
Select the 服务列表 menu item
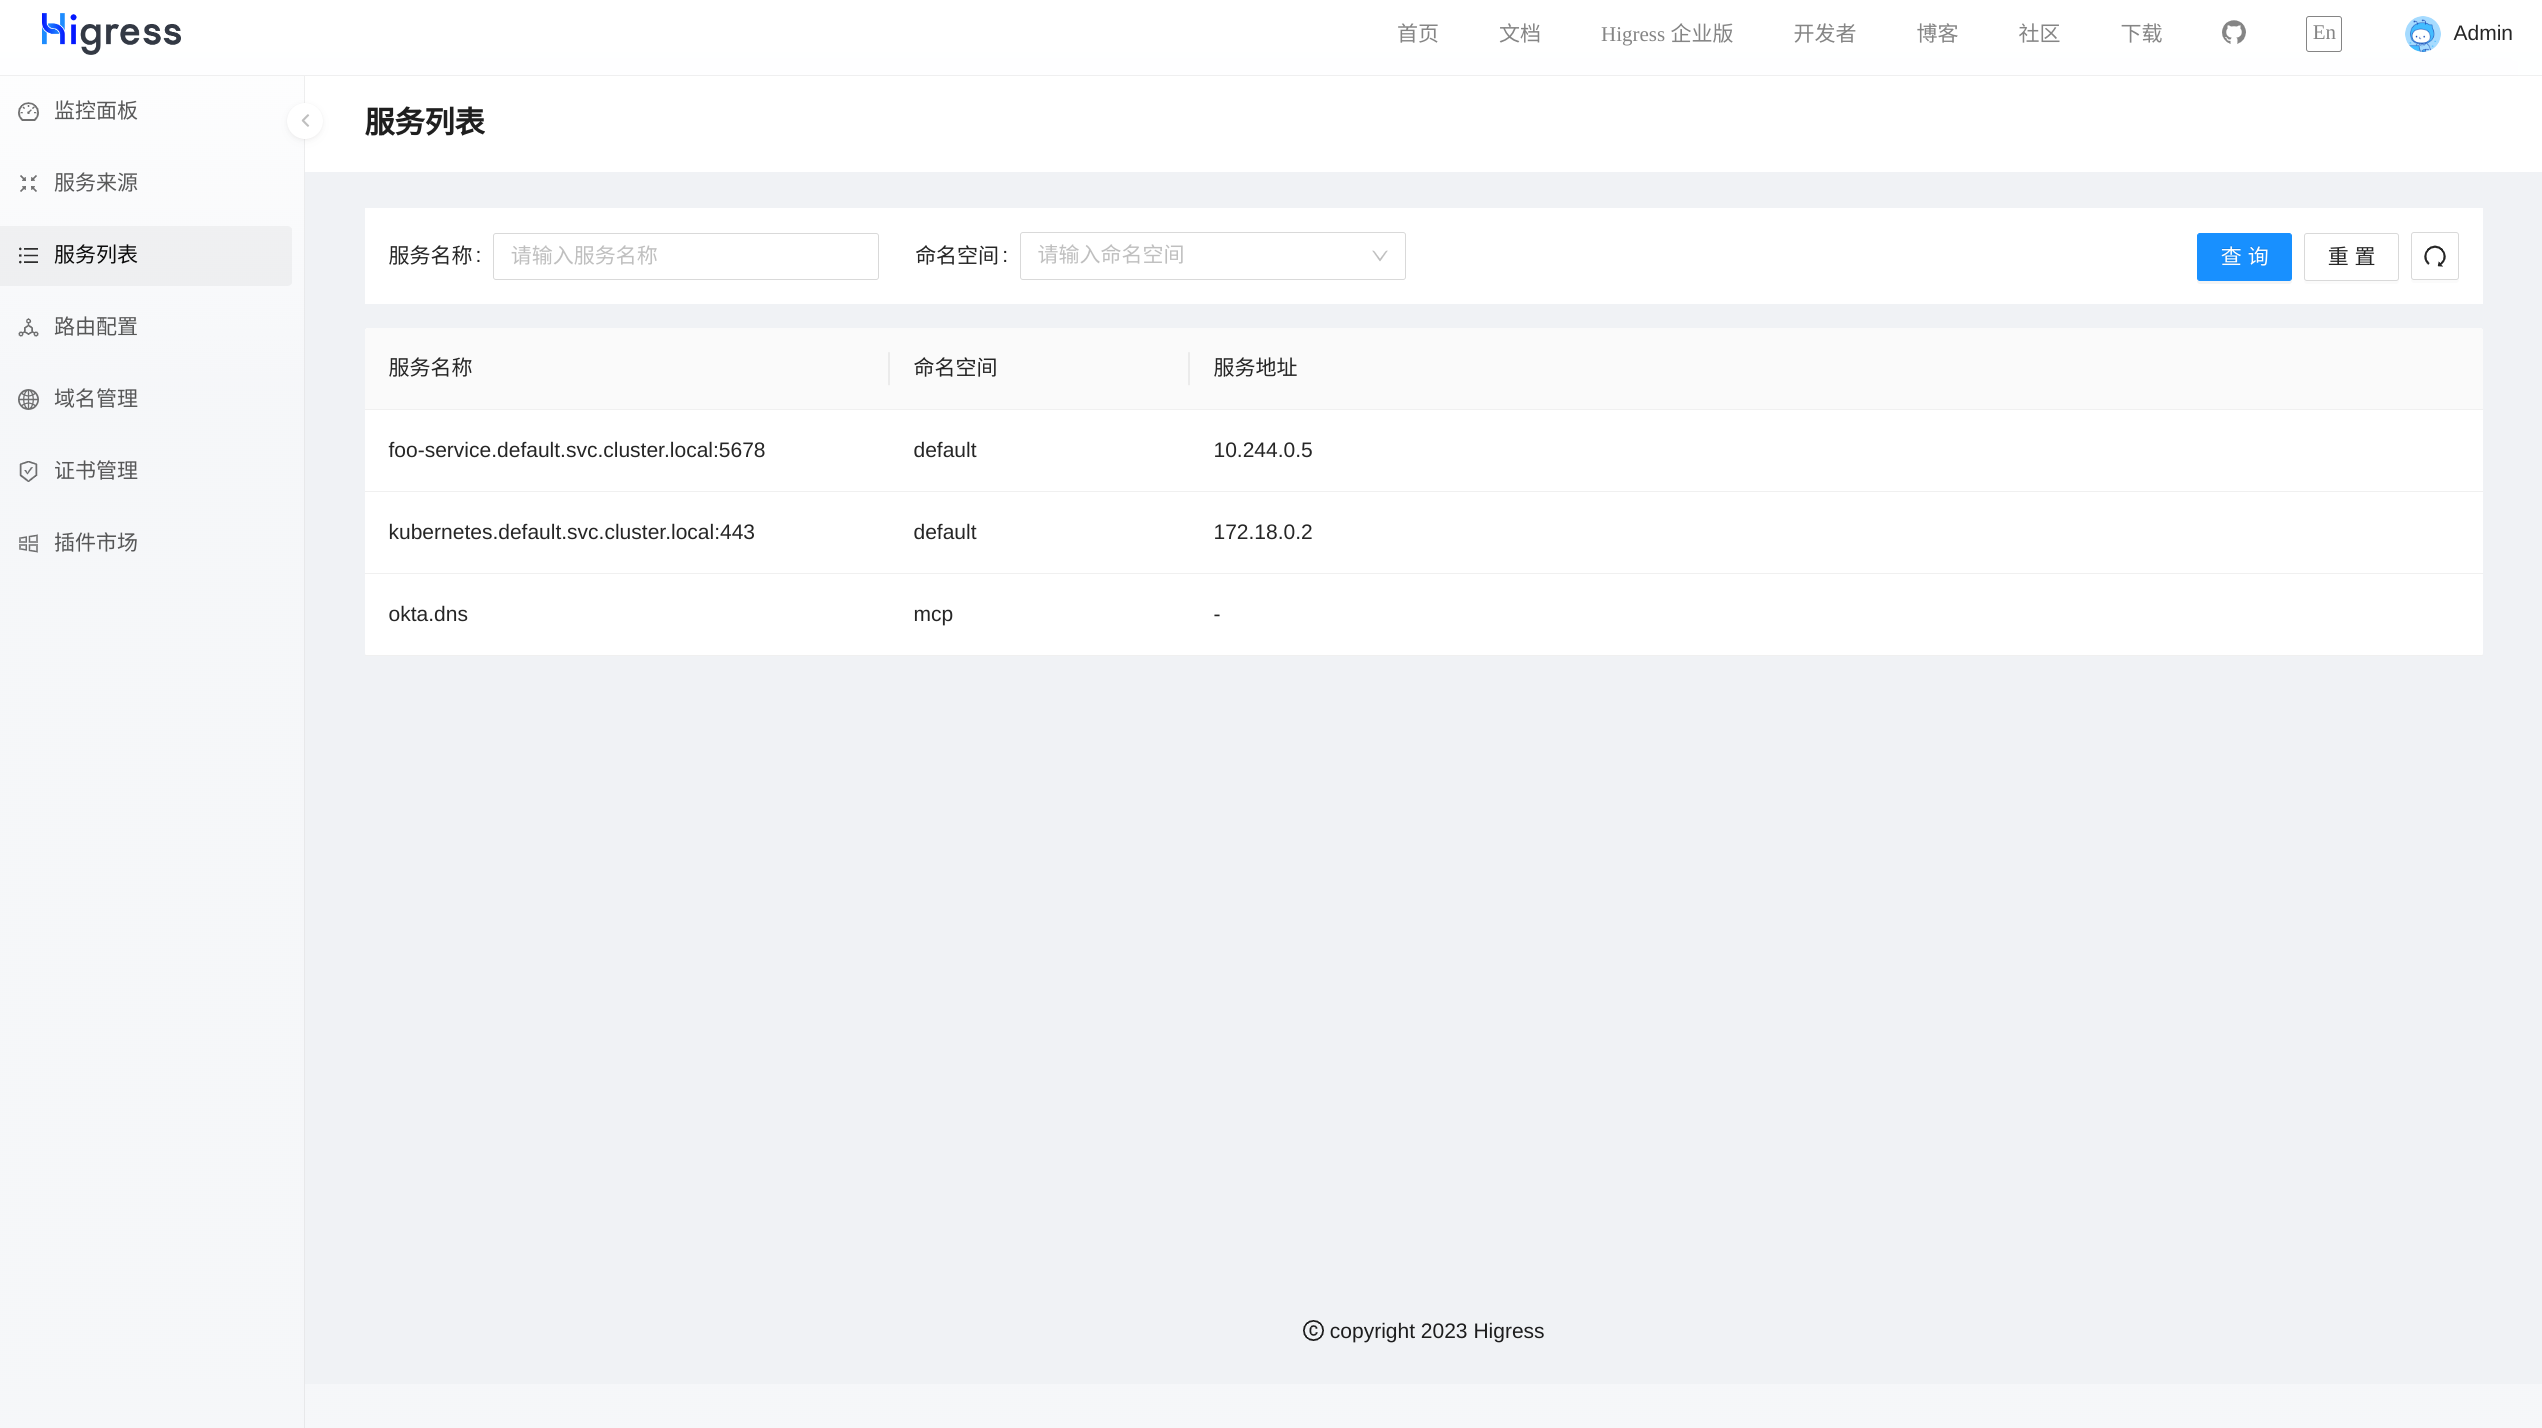pyautogui.click(x=96, y=255)
